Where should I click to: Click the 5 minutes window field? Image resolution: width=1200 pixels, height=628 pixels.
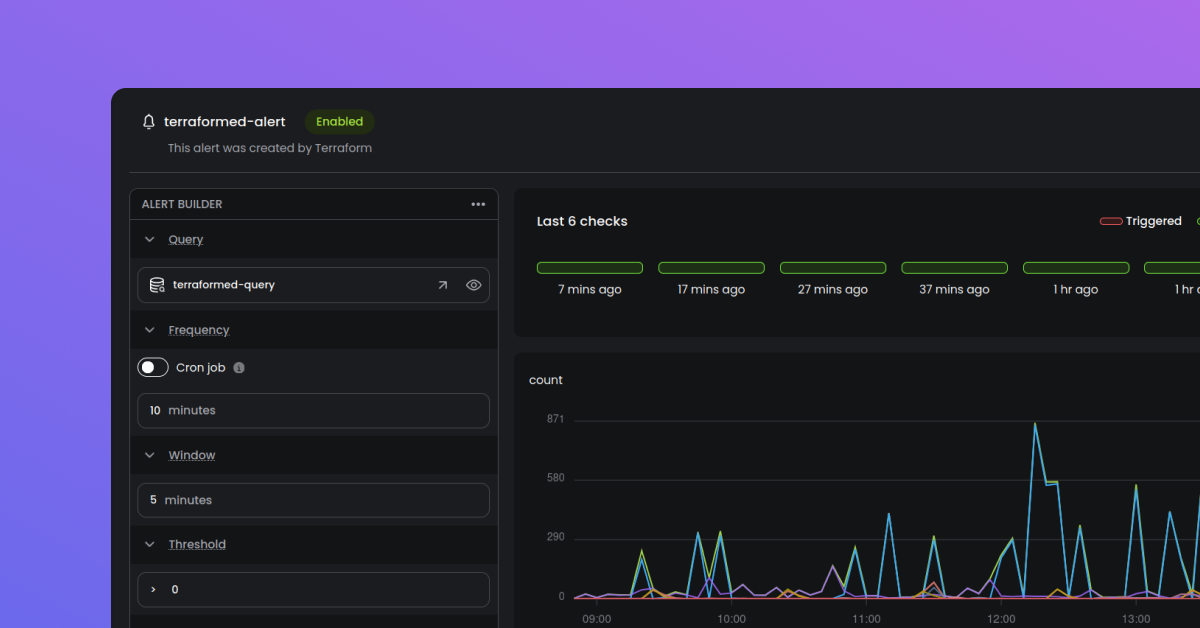pos(313,500)
